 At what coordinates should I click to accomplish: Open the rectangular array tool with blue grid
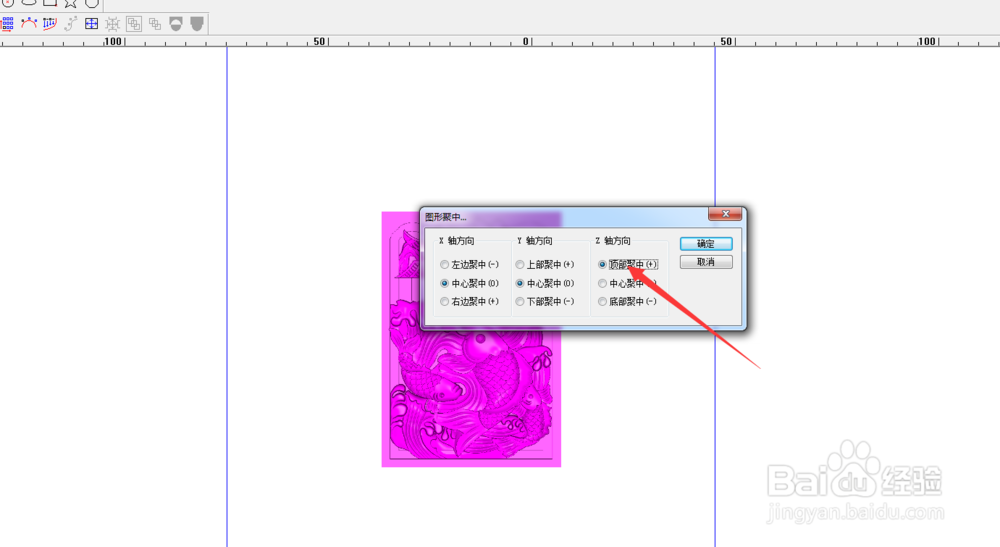point(8,24)
